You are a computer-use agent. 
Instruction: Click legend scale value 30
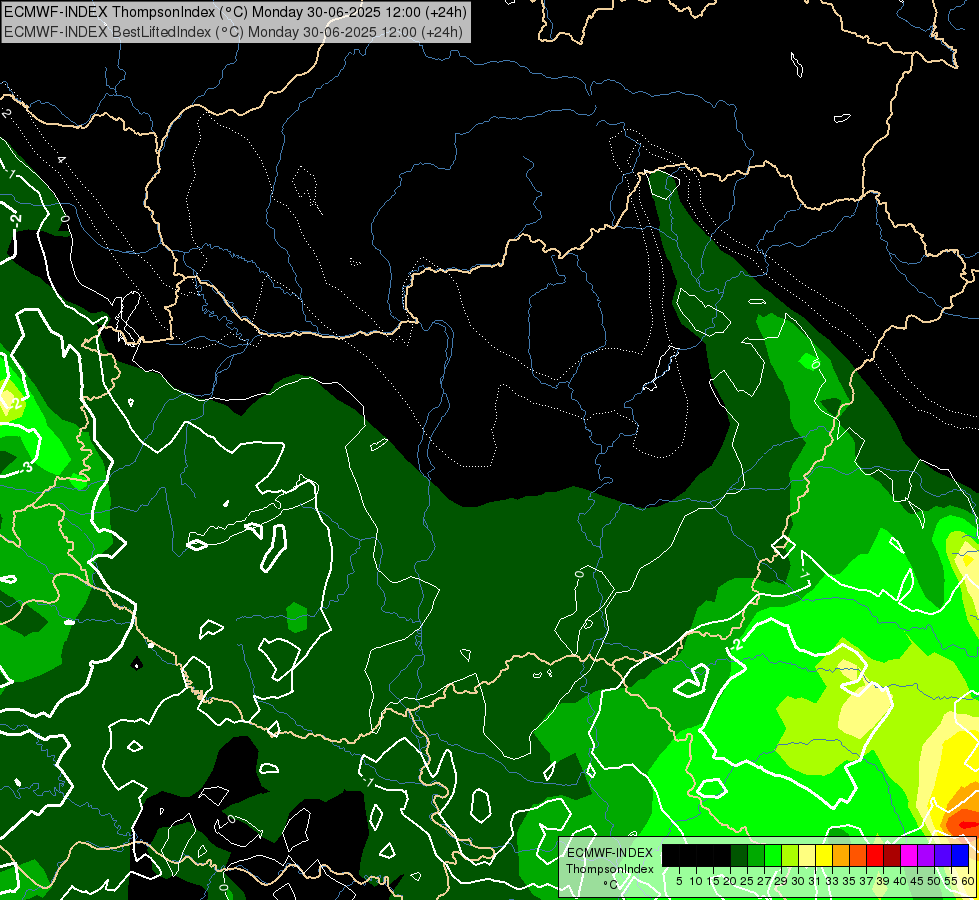click(x=798, y=881)
